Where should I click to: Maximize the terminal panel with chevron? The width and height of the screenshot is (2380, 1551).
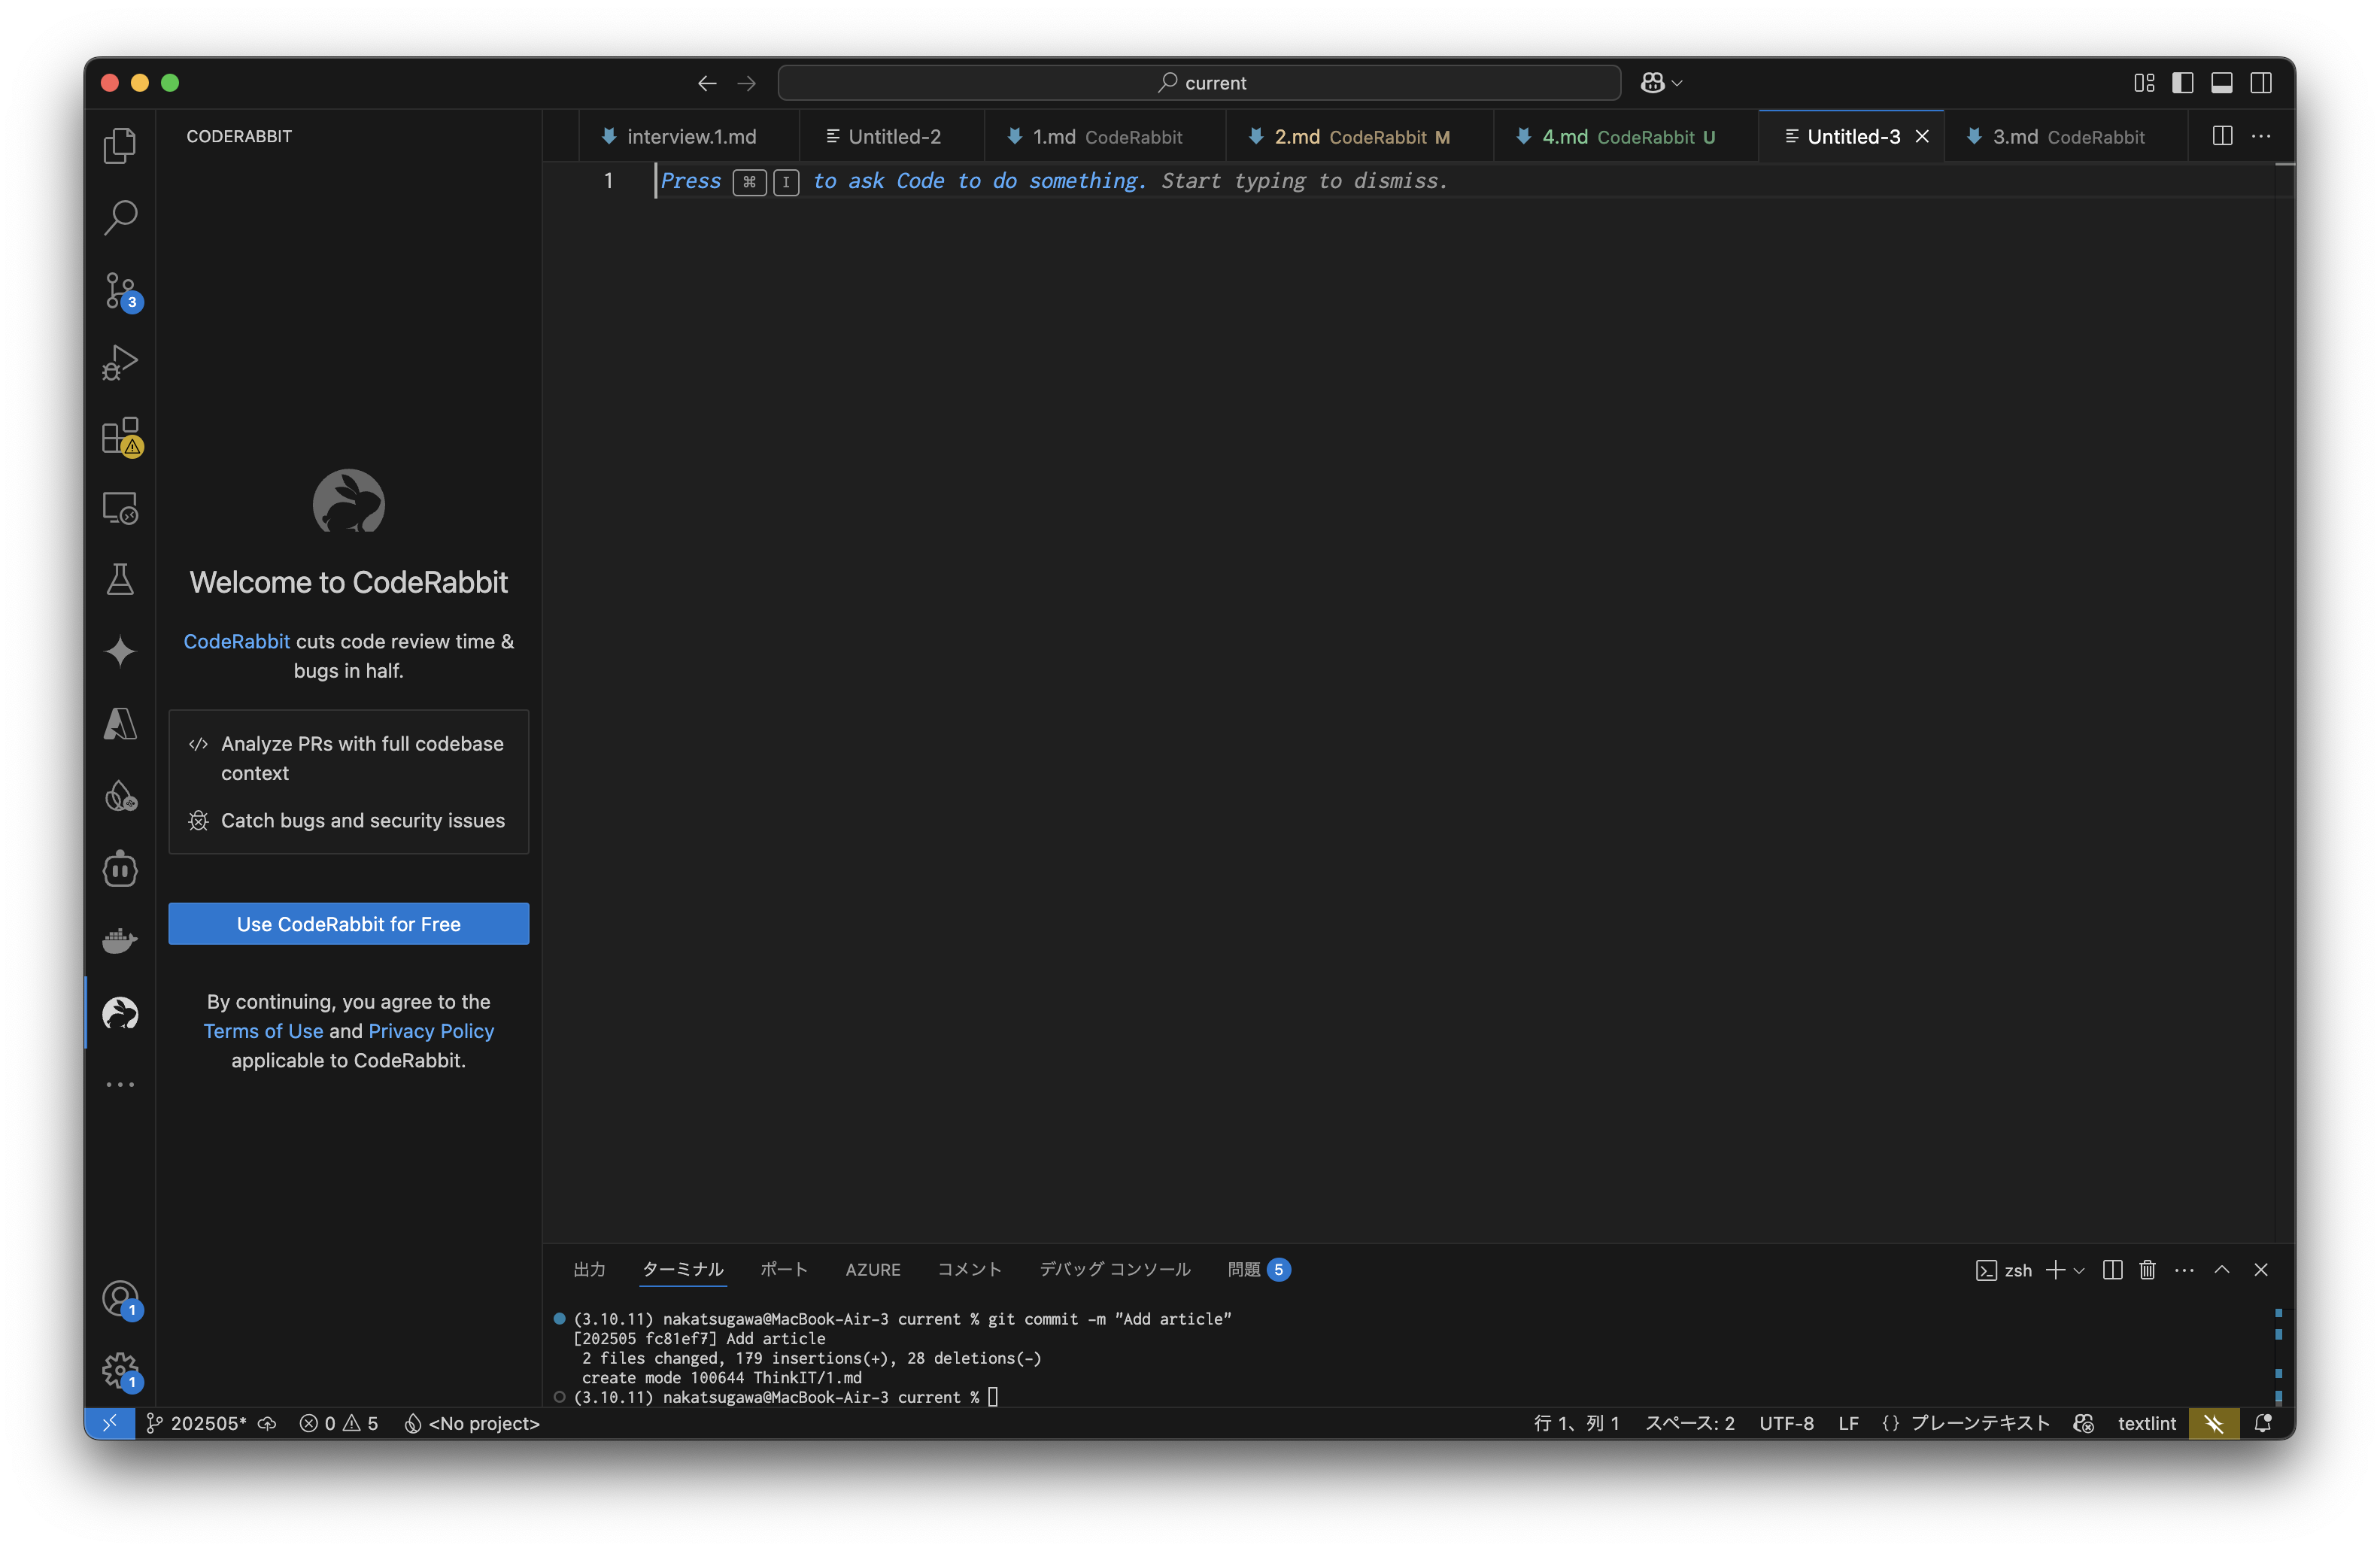2222,1269
